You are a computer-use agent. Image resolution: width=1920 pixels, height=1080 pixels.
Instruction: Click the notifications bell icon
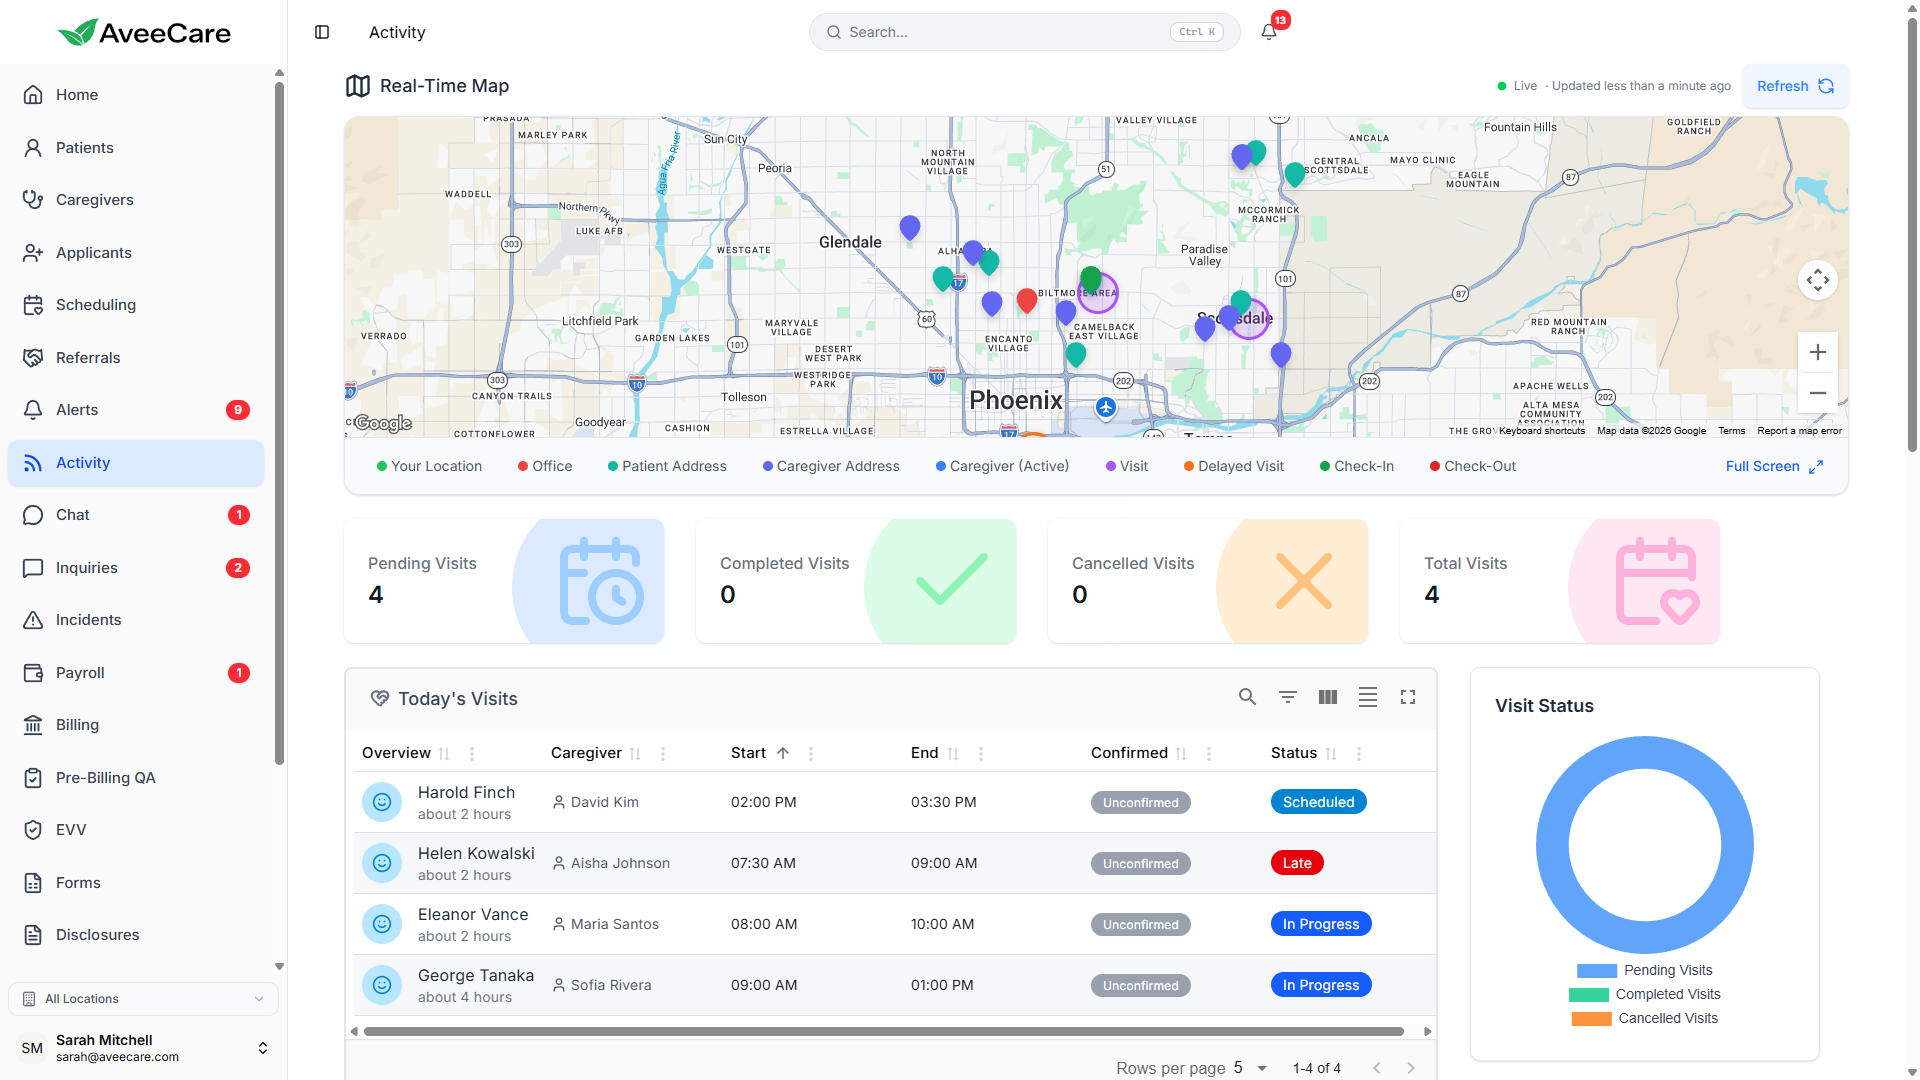[1269, 32]
